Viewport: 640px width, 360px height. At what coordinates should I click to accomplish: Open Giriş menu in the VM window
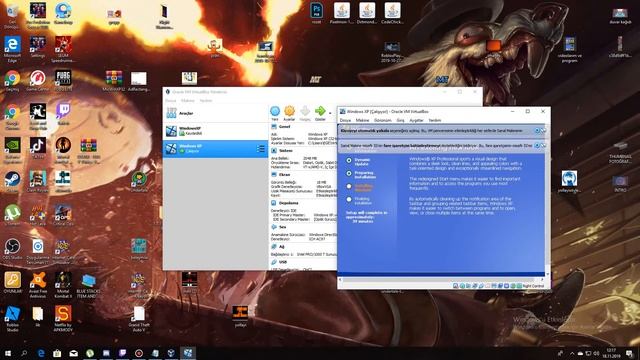point(401,120)
